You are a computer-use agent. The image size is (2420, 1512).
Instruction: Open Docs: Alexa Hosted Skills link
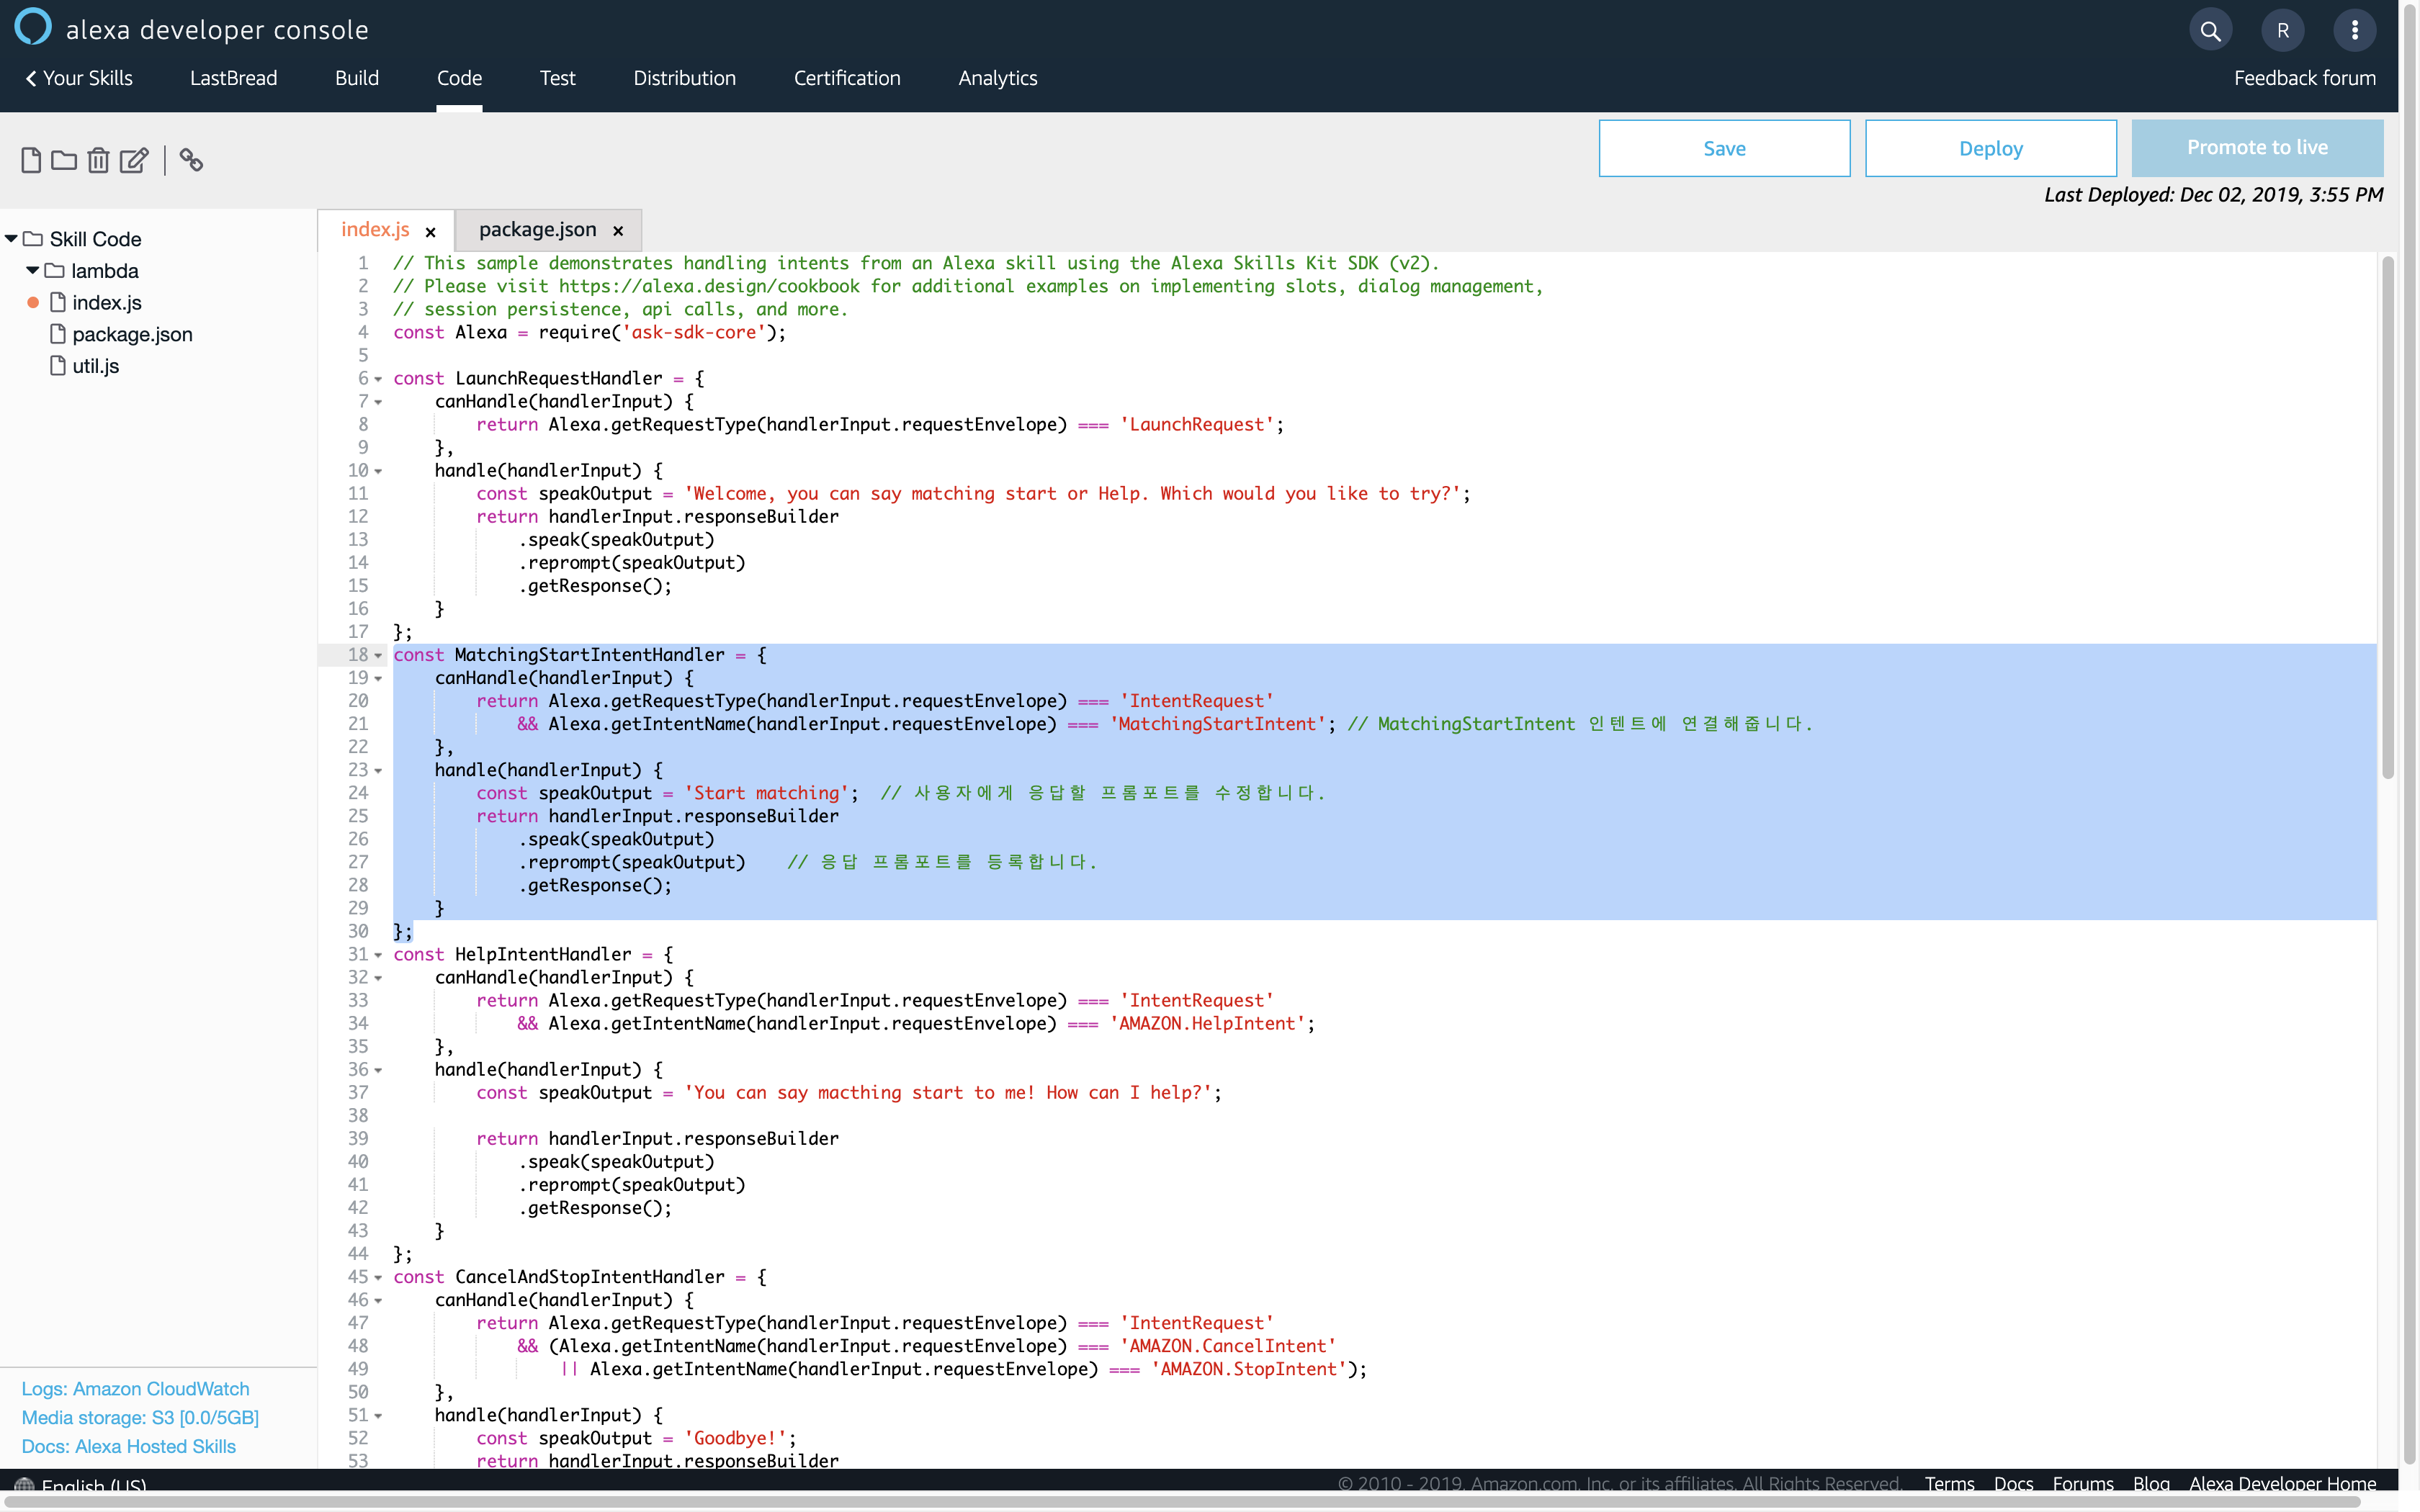point(129,1447)
